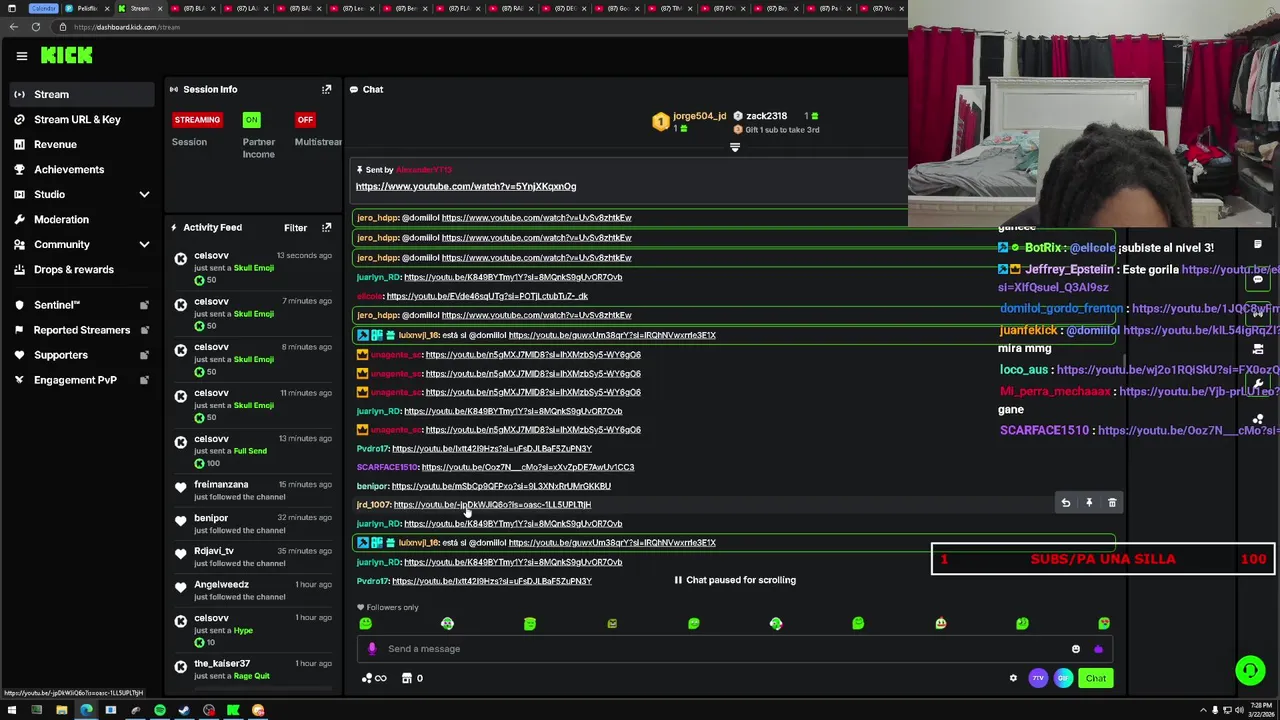Click the reply arrow icon on hovered message
The image size is (1280, 720).
[1066, 503]
